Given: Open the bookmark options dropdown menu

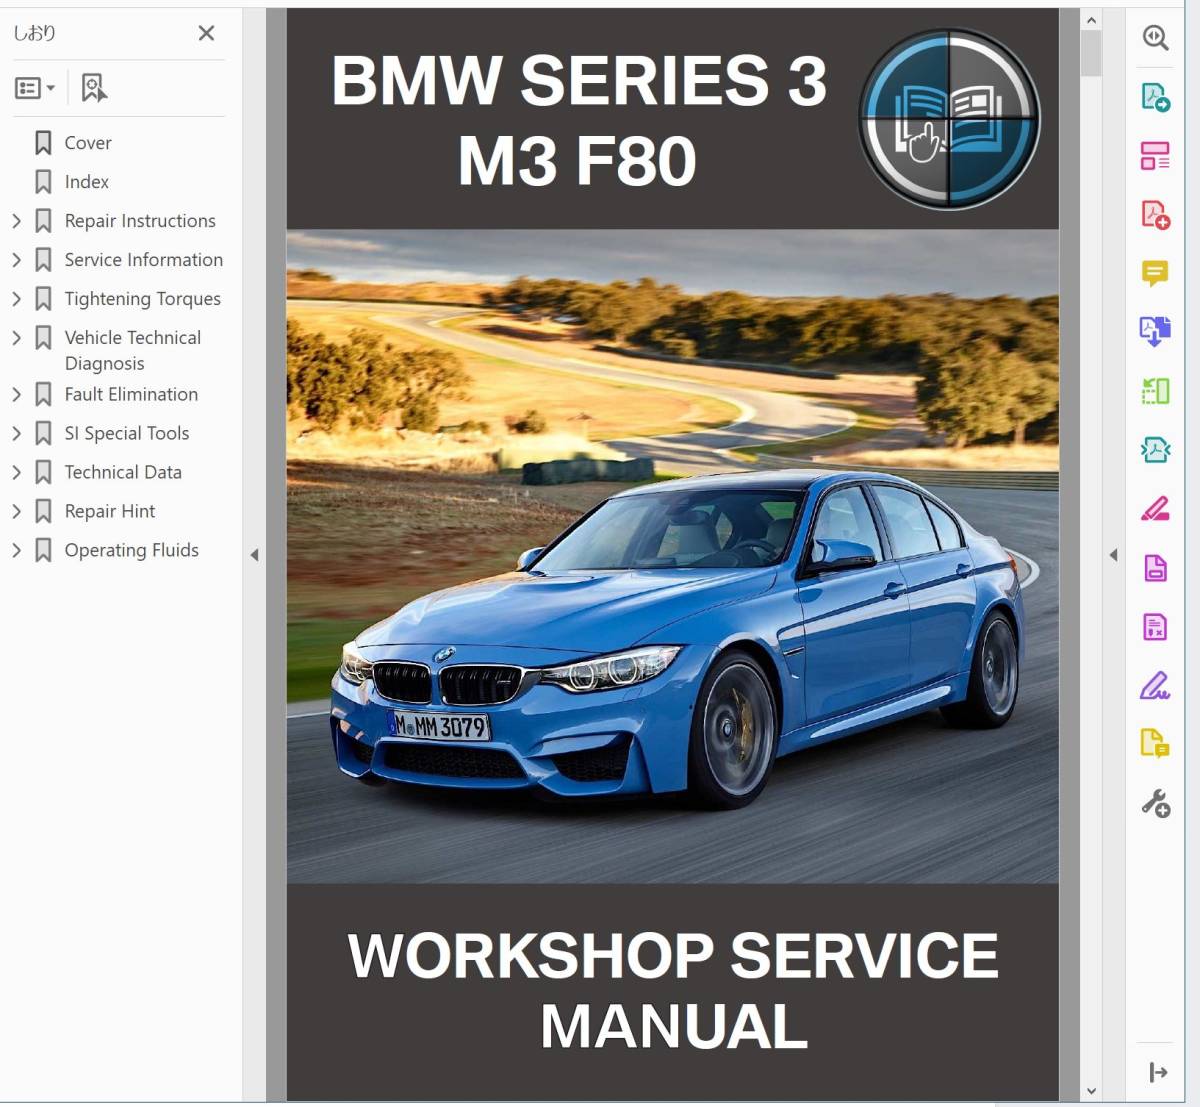Looking at the screenshot, I should (x=35, y=88).
